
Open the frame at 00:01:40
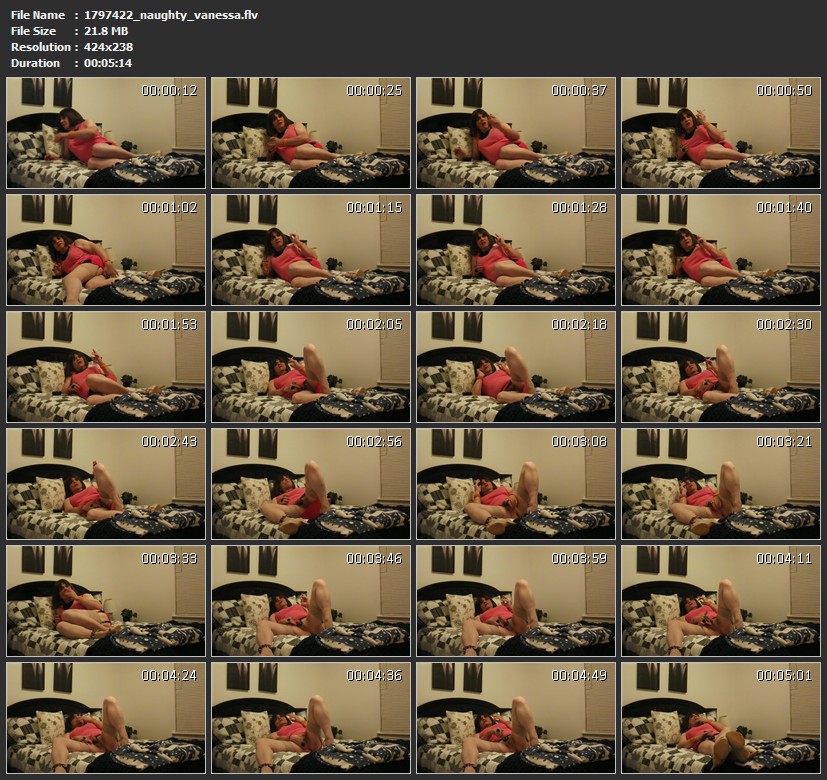[x=721, y=250]
